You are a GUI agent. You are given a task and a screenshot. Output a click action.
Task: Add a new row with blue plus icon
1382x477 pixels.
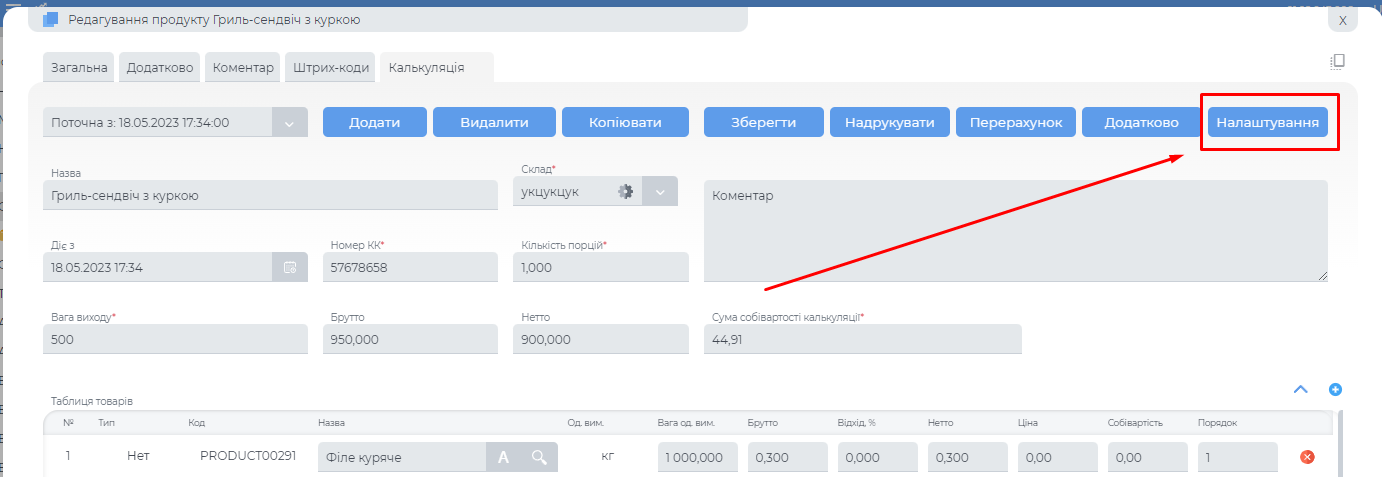point(1335,389)
